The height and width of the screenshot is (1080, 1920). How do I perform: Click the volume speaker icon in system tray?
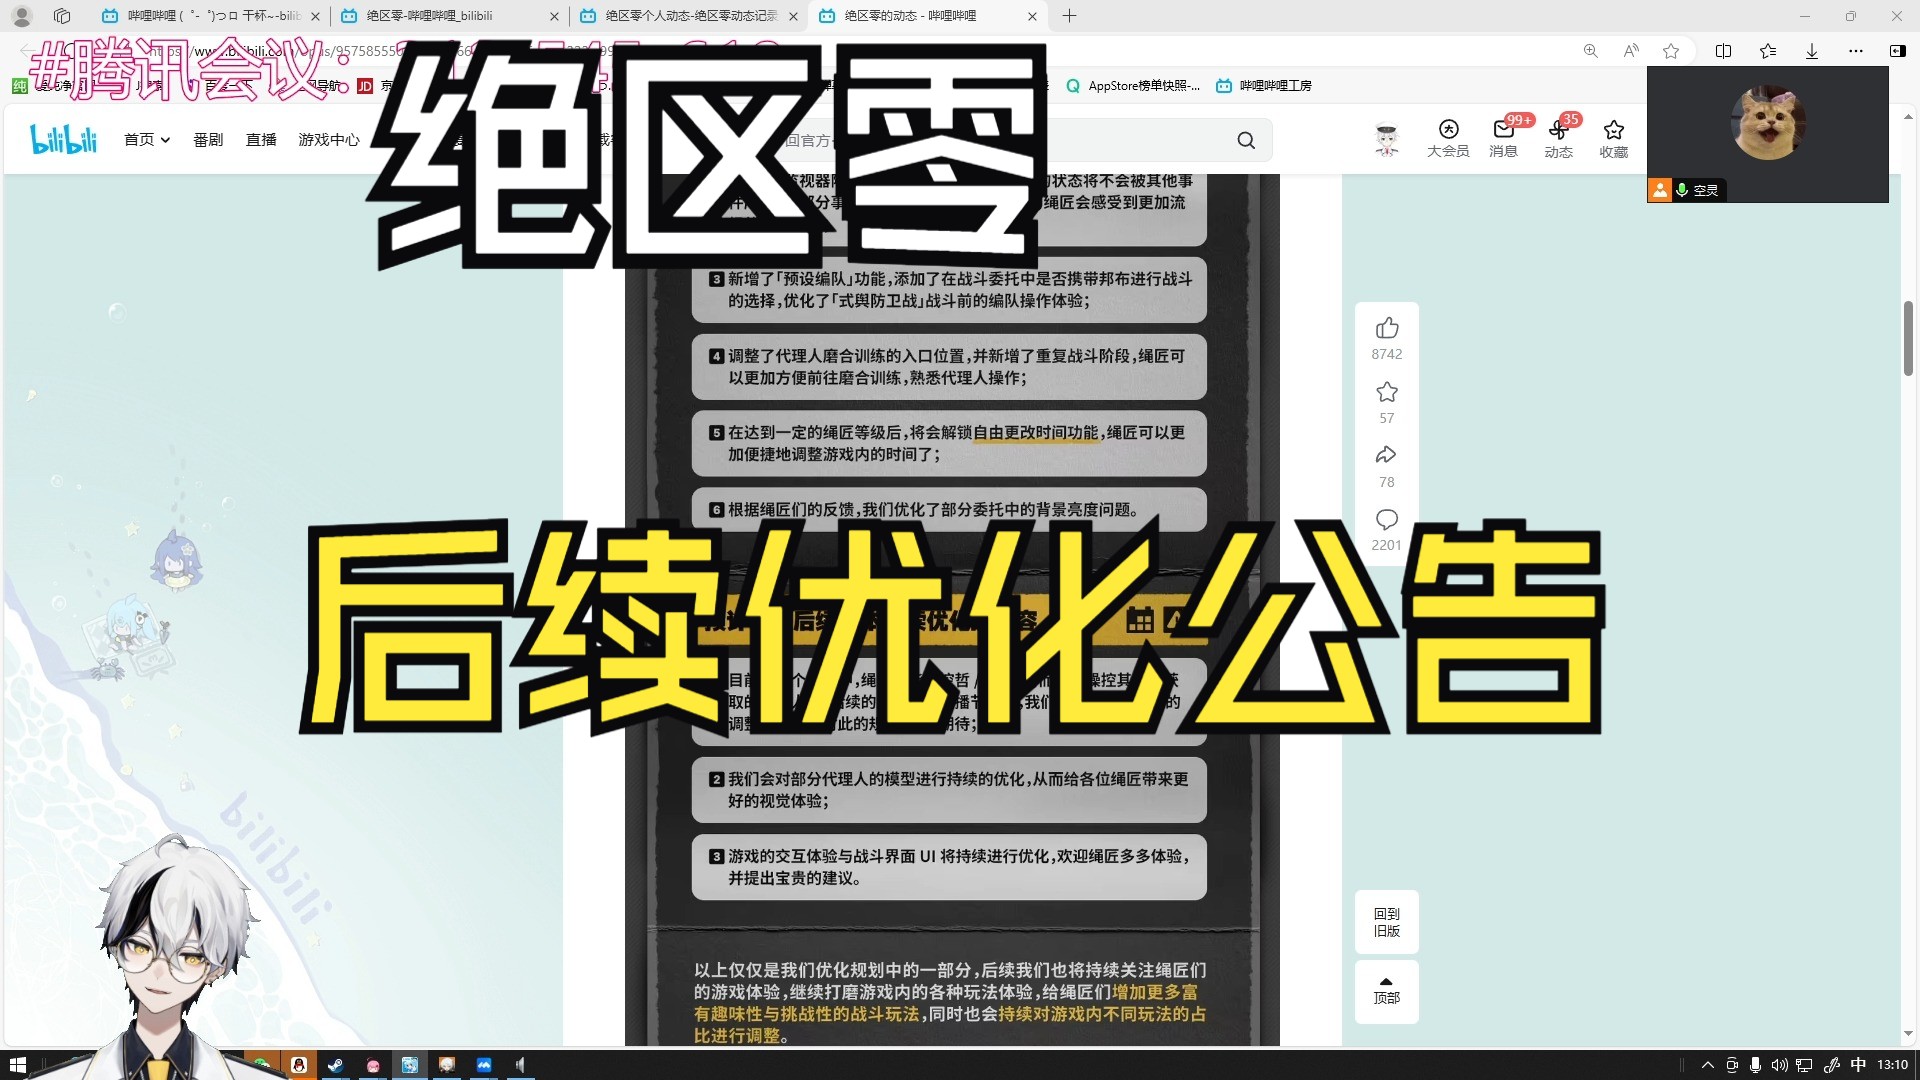click(1780, 1065)
